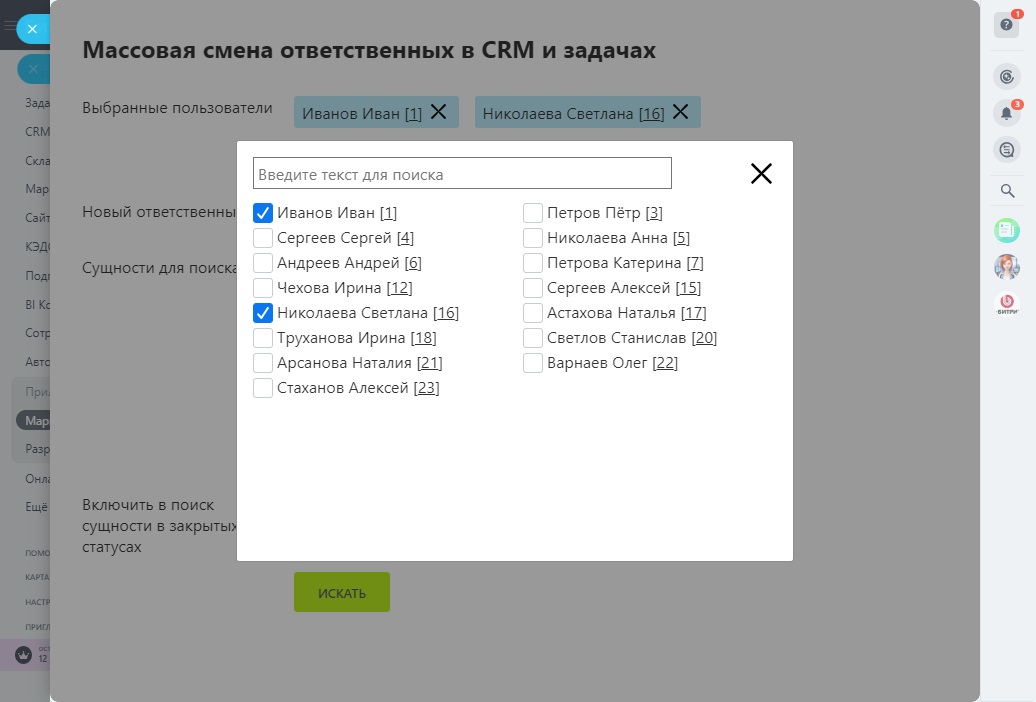Open the Bitrix logo icon in sidebar
The image size is (1036, 702).
(1007, 302)
